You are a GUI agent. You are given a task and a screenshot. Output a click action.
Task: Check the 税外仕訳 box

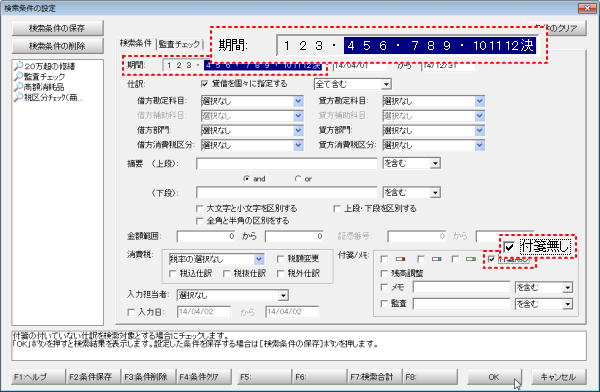pyautogui.click(x=280, y=274)
